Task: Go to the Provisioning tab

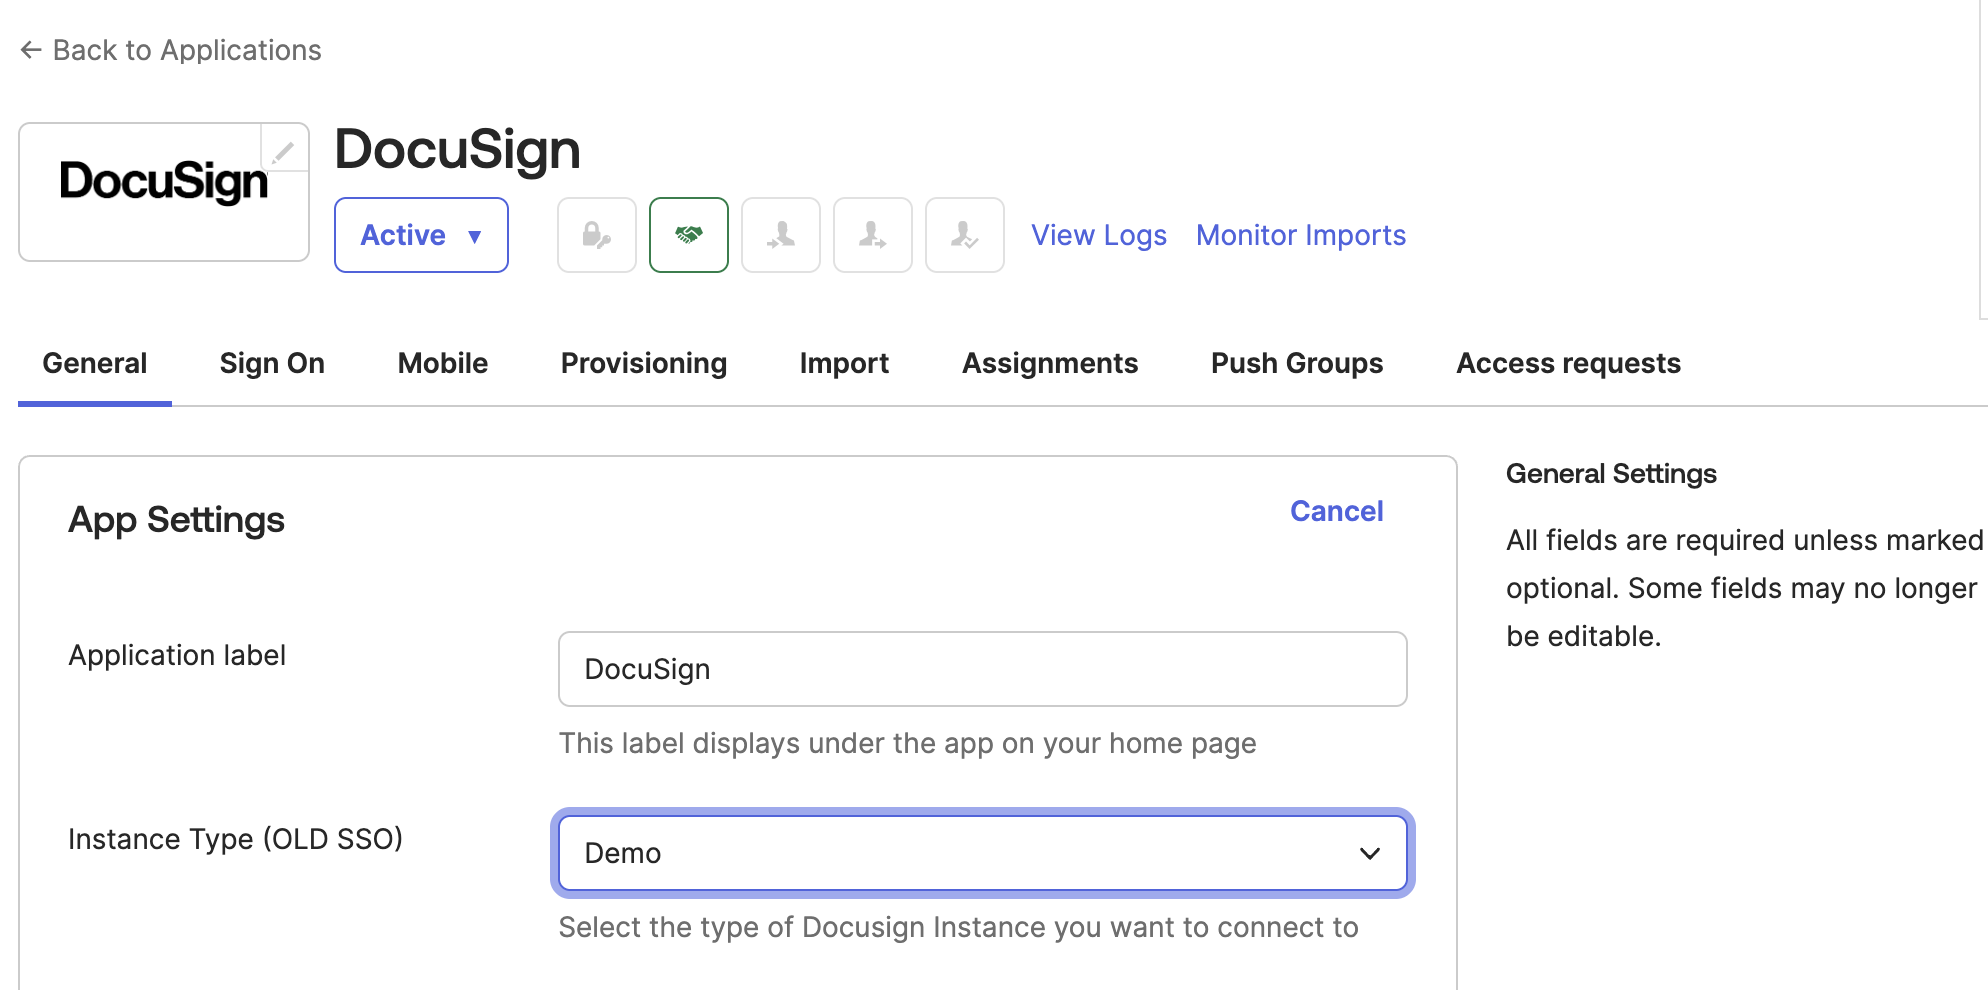Action: (644, 363)
